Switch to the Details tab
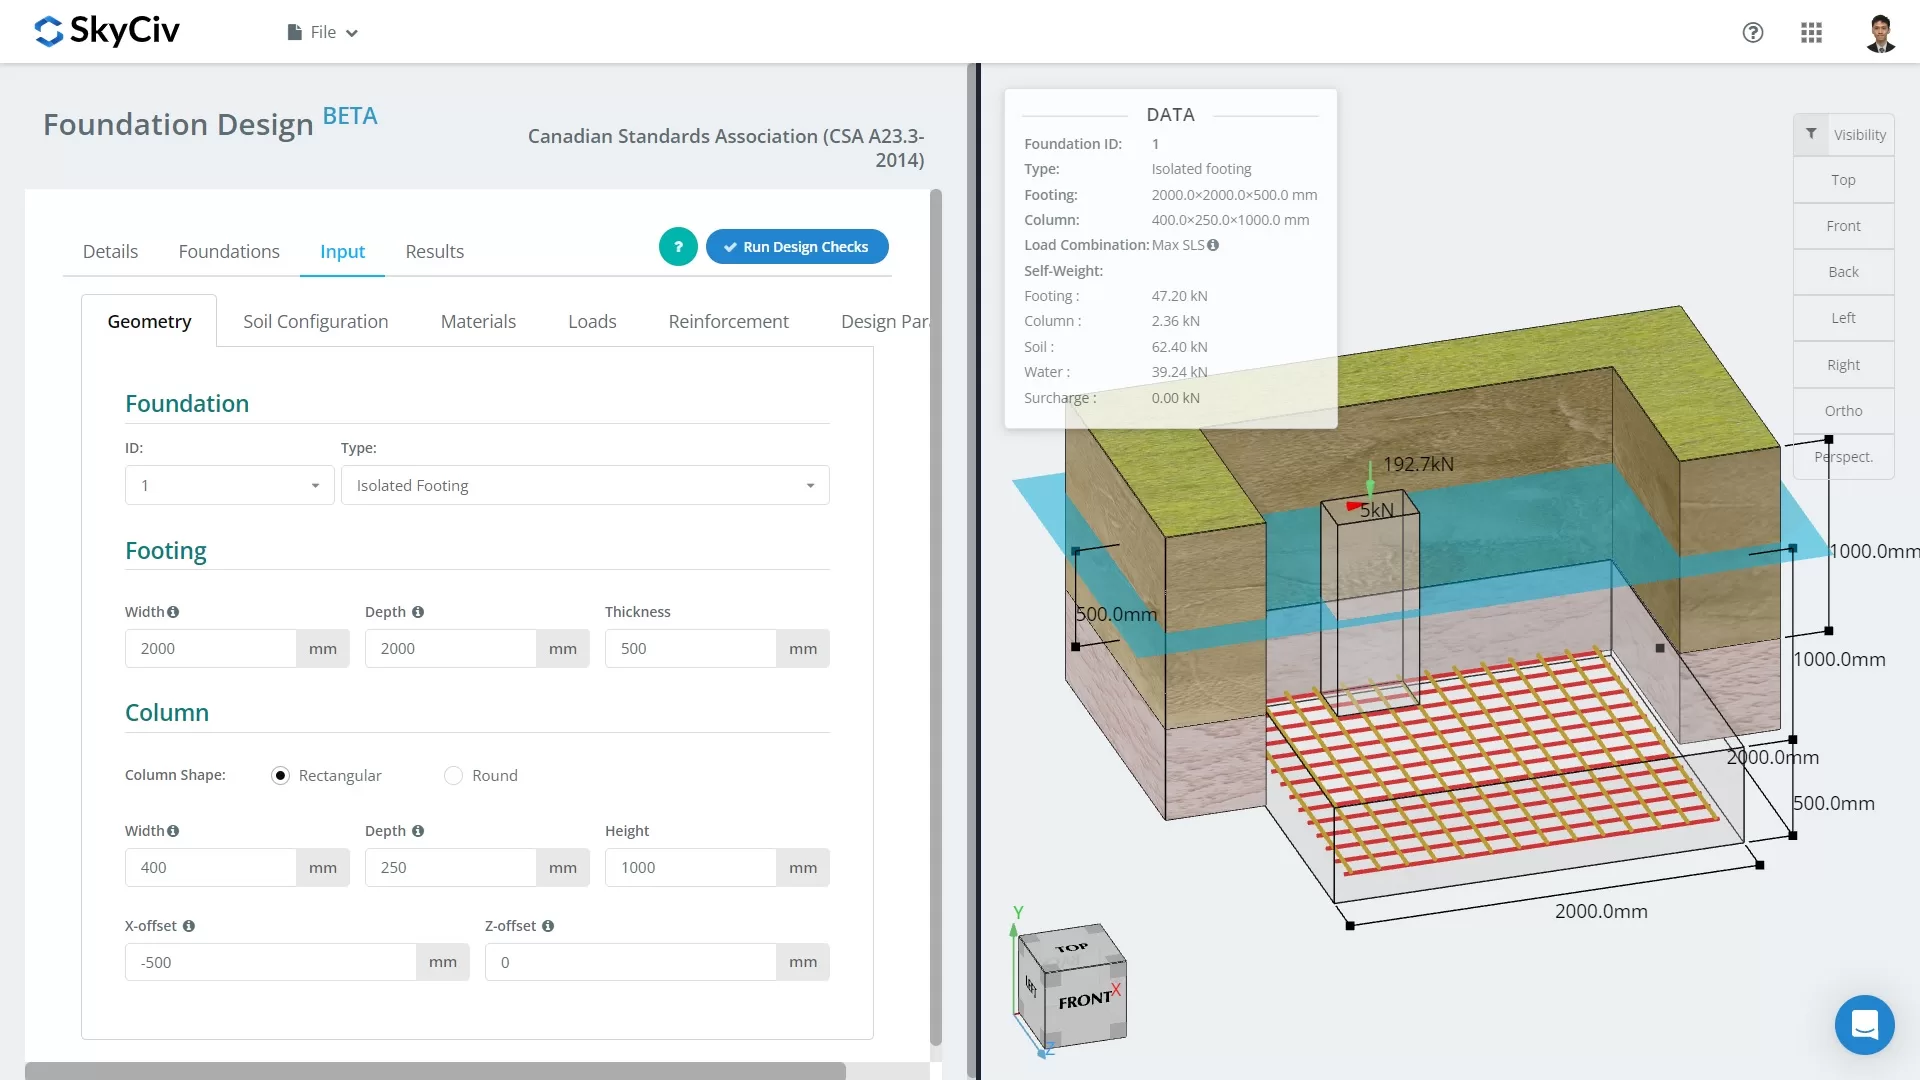1920x1080 pixels. 110,252
